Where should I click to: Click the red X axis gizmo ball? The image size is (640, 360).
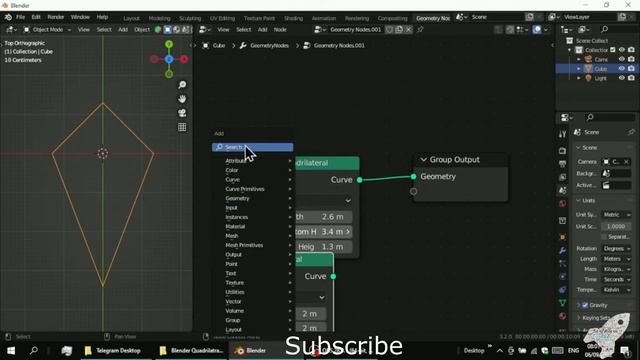184,59
